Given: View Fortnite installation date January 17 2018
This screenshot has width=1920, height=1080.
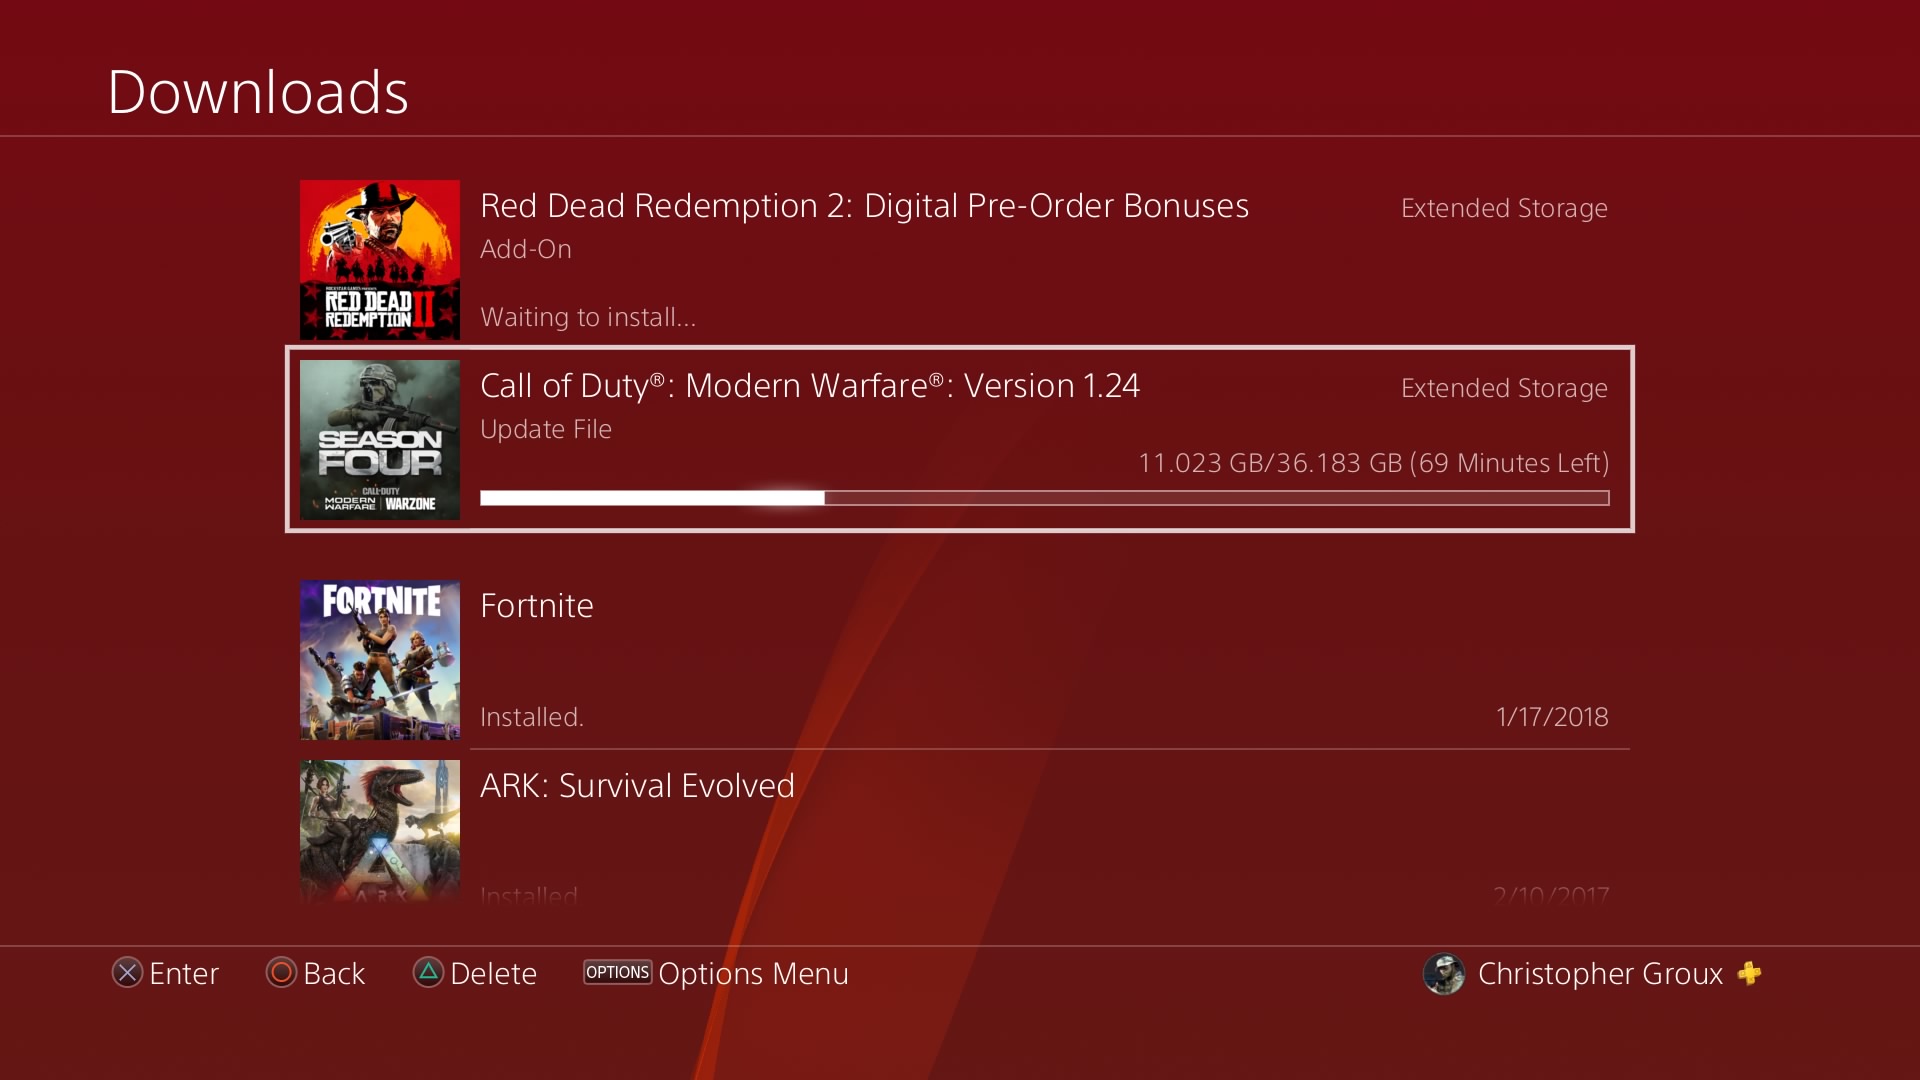Looking at the screenshot, I should tap(1549, 717).
